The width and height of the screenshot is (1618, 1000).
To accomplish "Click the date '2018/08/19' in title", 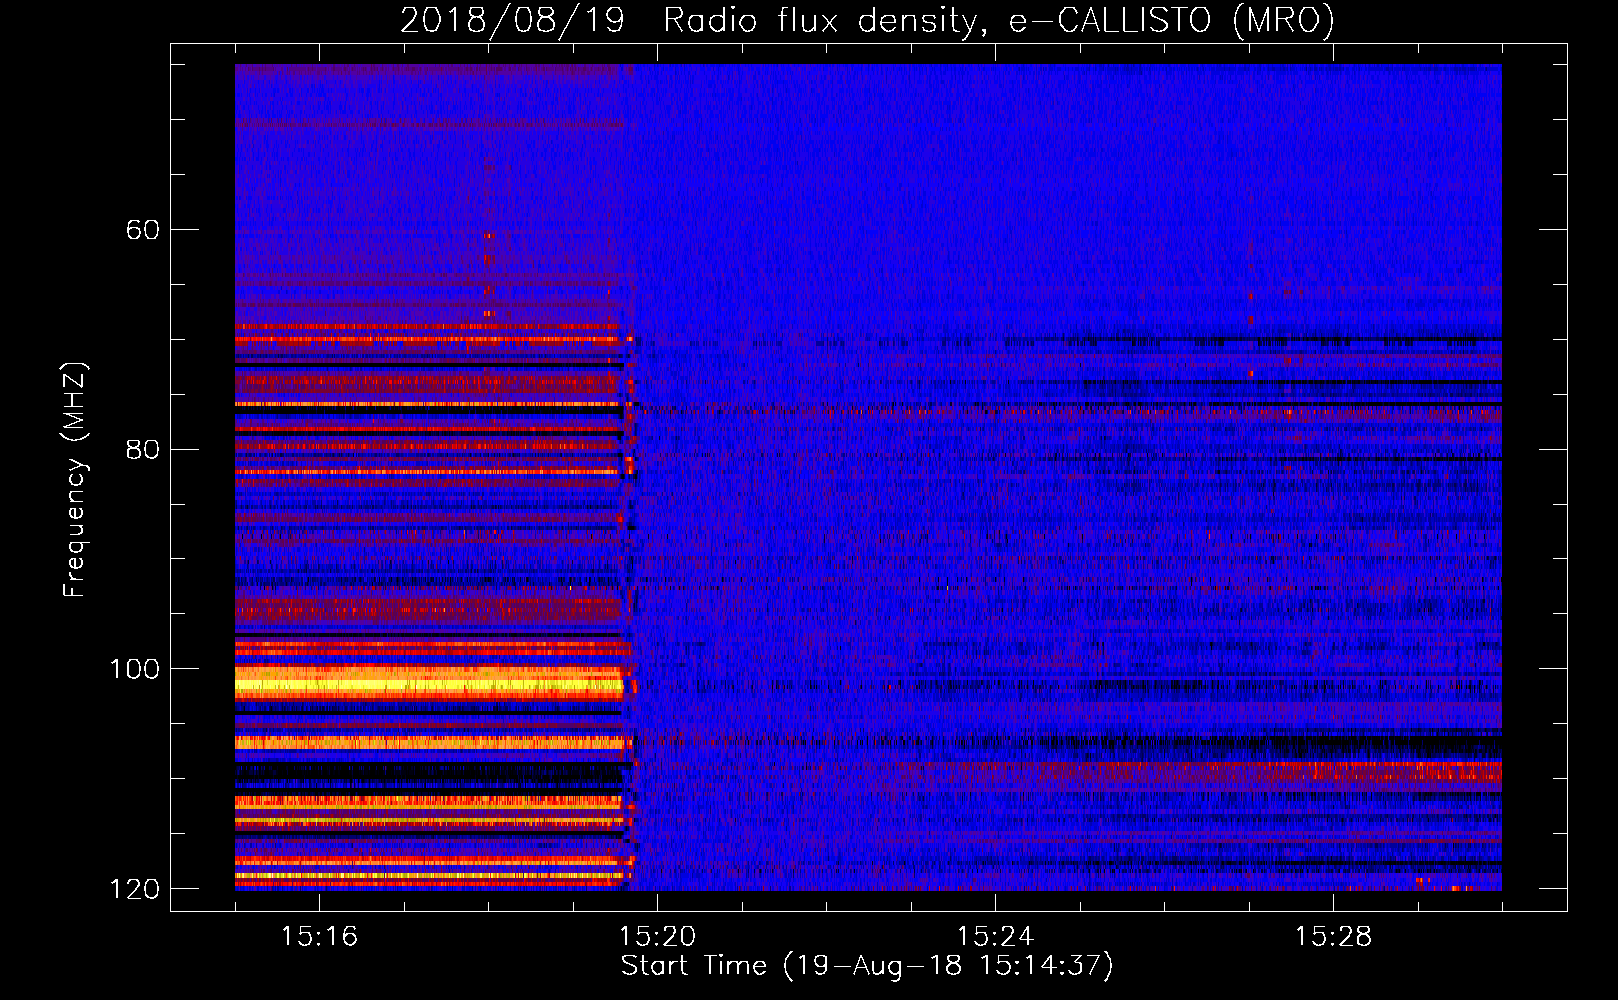I will [x=512, y=20].
